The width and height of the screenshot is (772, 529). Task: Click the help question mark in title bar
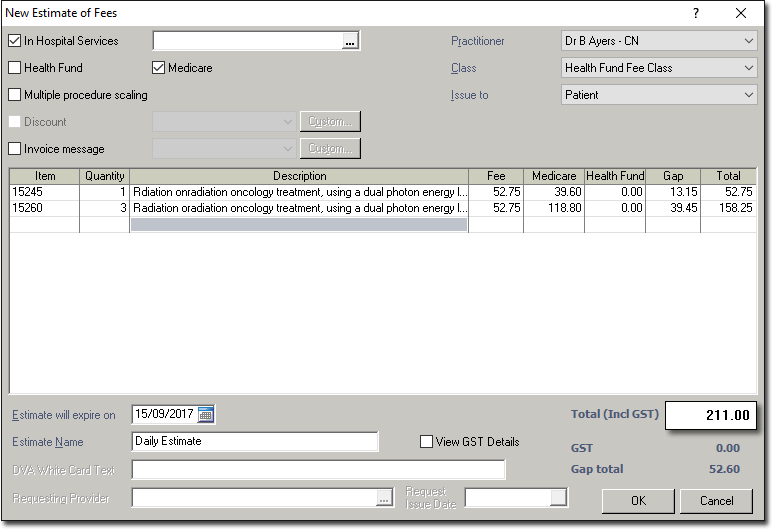(x=696, y=13)
